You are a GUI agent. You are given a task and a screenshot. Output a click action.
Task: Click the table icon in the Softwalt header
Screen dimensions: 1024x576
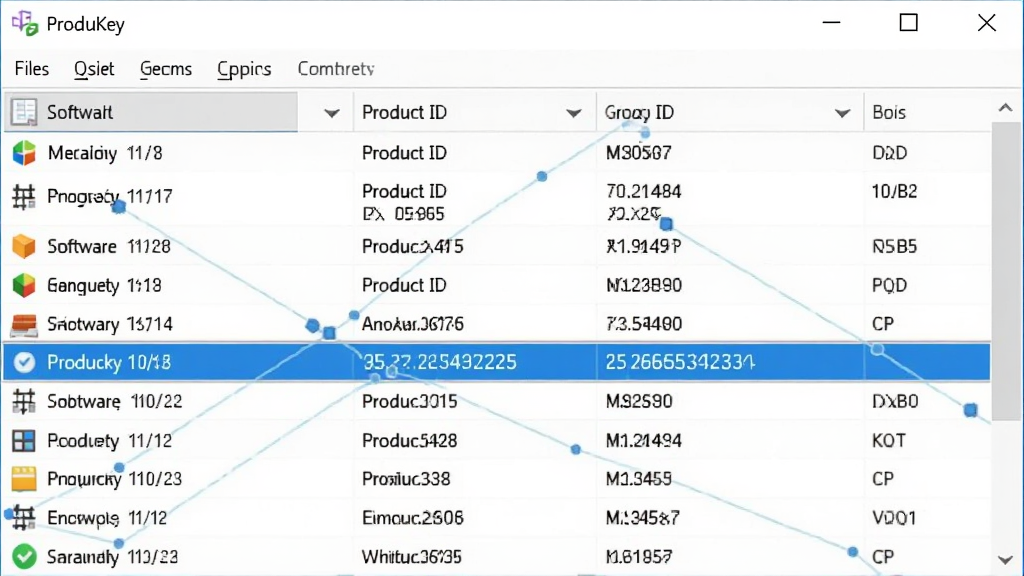point(24,112)
